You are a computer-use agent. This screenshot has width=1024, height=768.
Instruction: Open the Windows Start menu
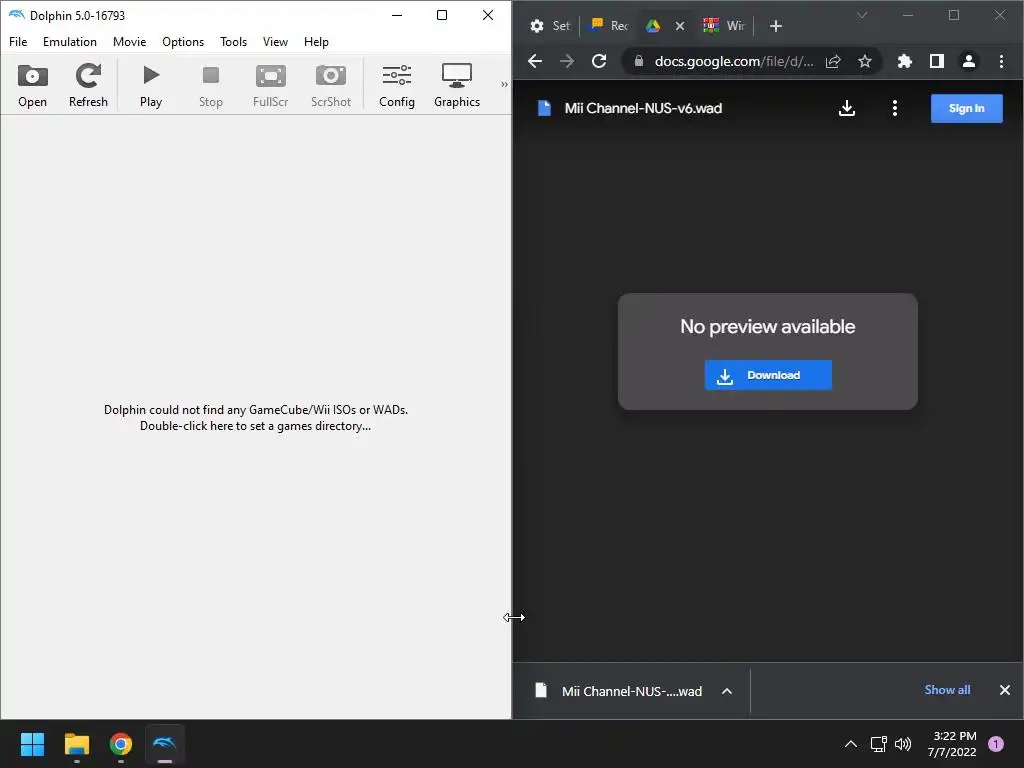[x=32, y=744]
